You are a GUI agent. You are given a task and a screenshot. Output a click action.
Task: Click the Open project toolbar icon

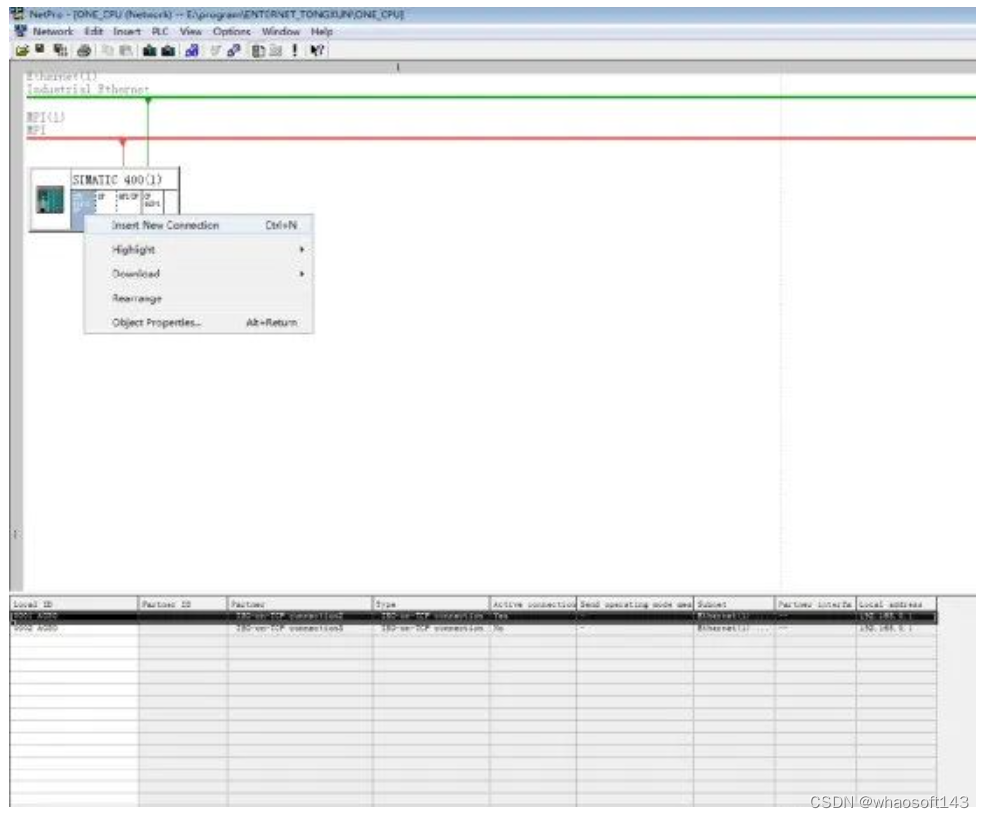22,50
